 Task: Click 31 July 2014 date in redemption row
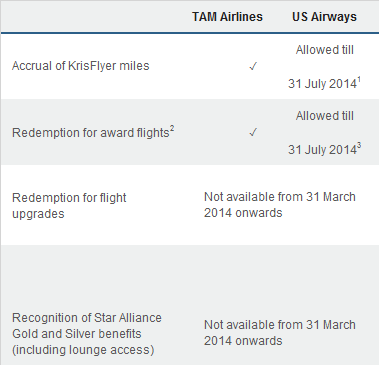tap(322, 150)
